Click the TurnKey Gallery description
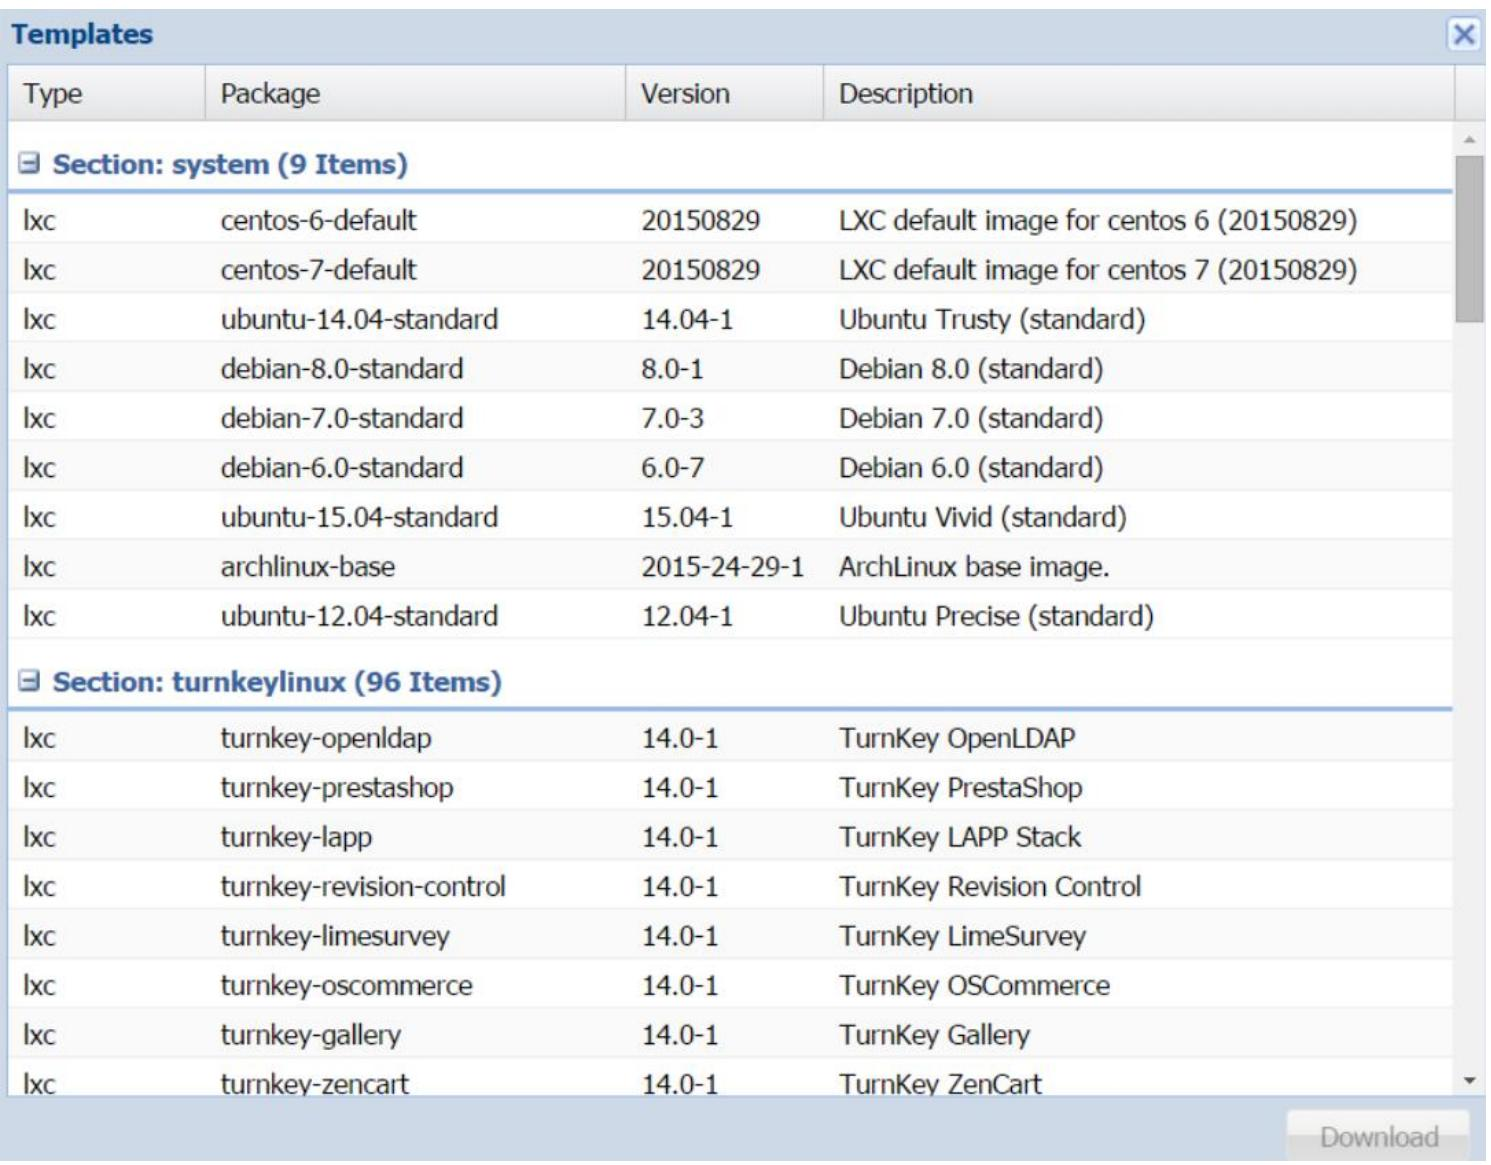 tap(934, 1035)
